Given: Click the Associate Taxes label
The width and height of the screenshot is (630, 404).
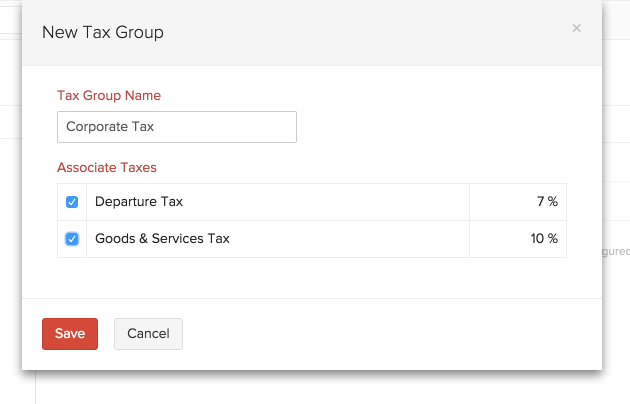Looking at the screenshot, I should pos(107,168).
